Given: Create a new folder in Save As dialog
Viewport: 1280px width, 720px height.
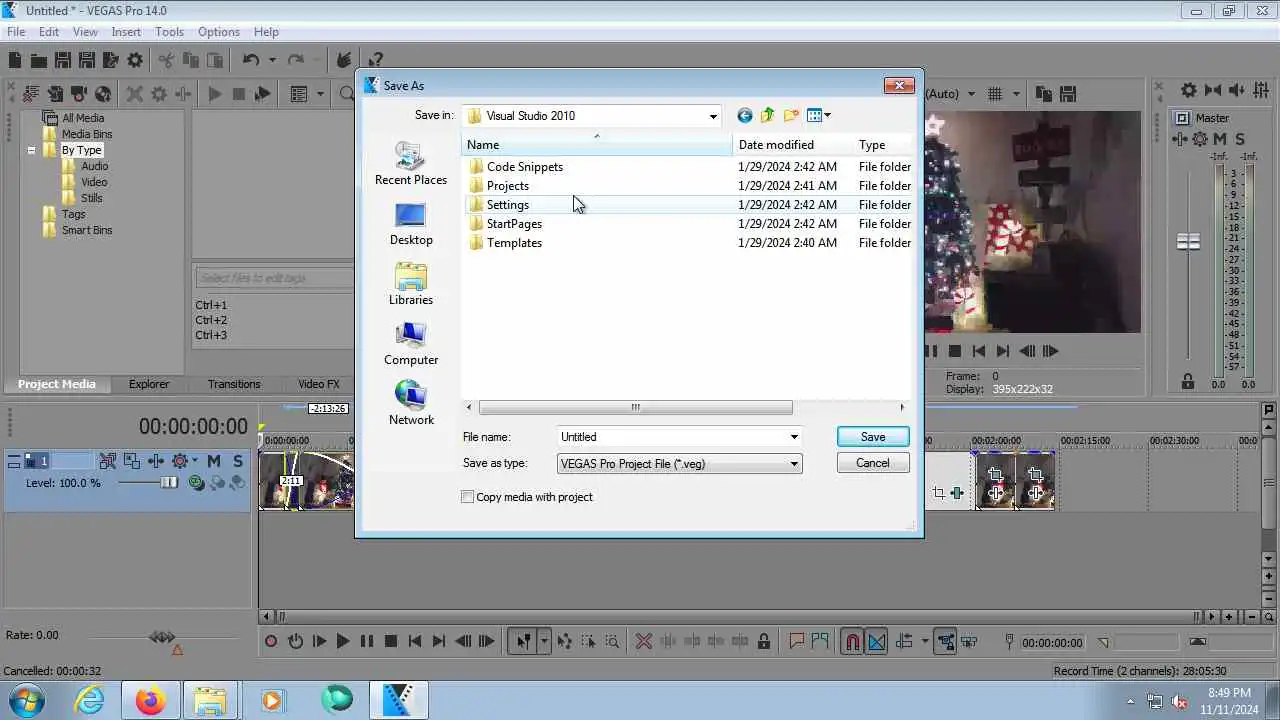Looking at the screenshot, I should tap(791, 116).
